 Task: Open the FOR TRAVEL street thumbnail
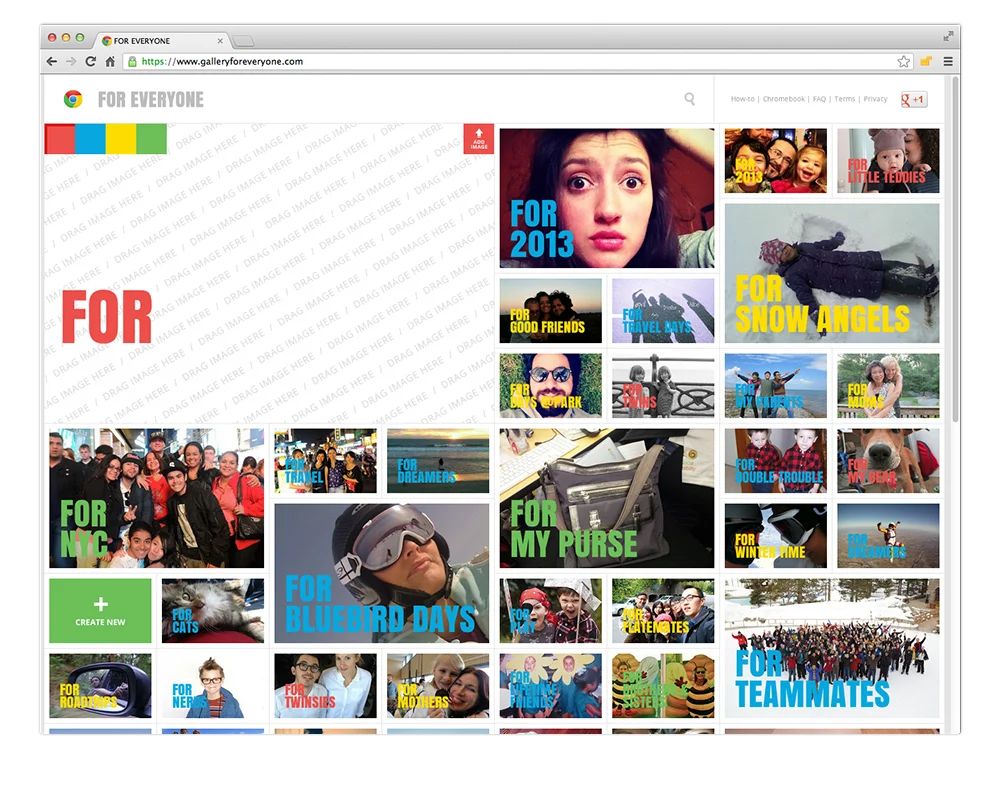tap(325, 461)
